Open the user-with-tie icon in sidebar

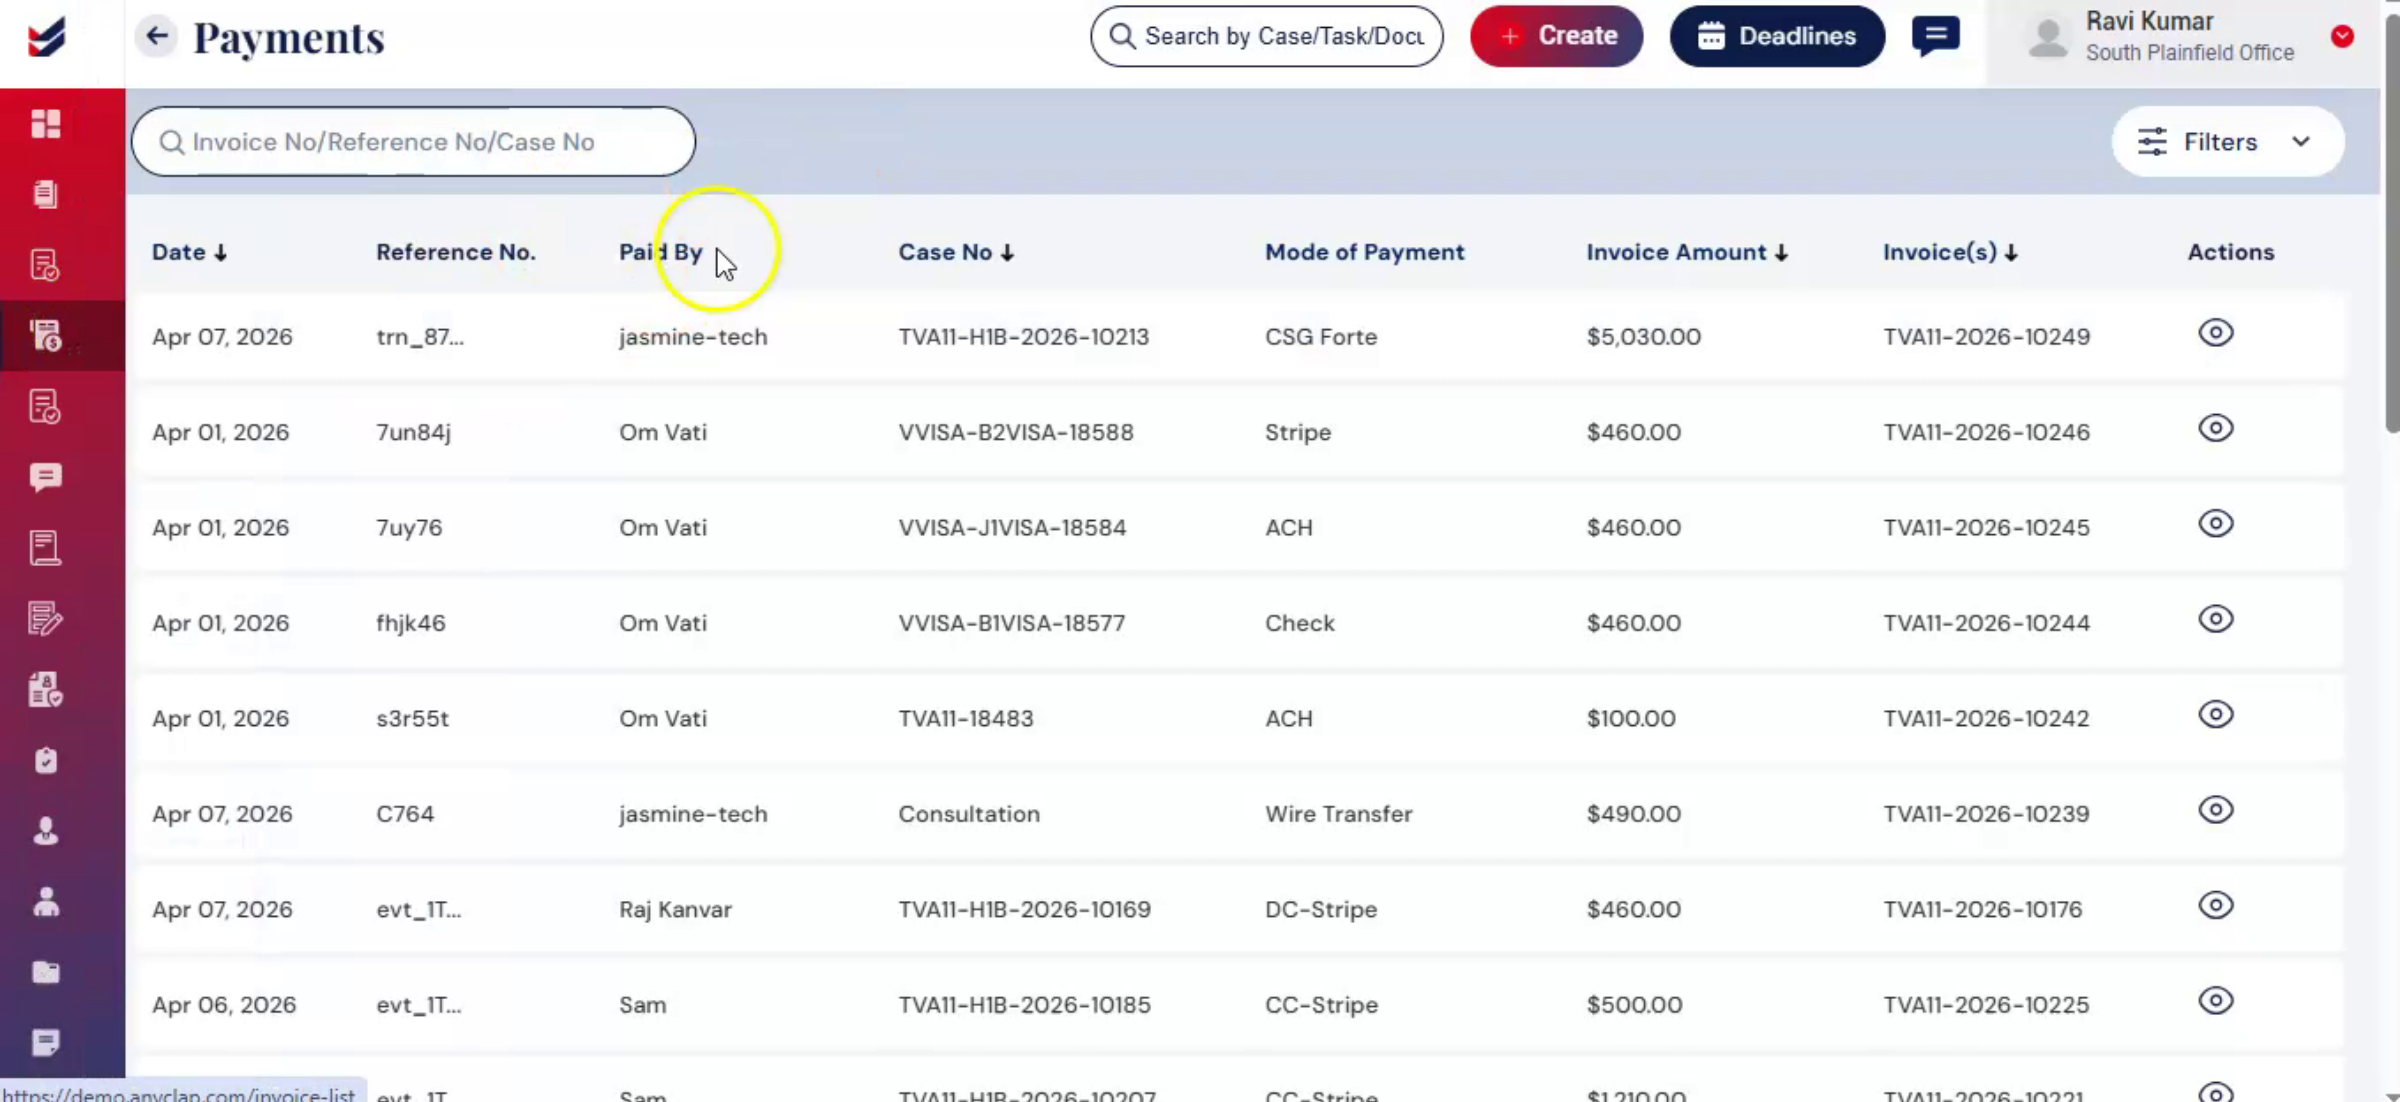46,902
